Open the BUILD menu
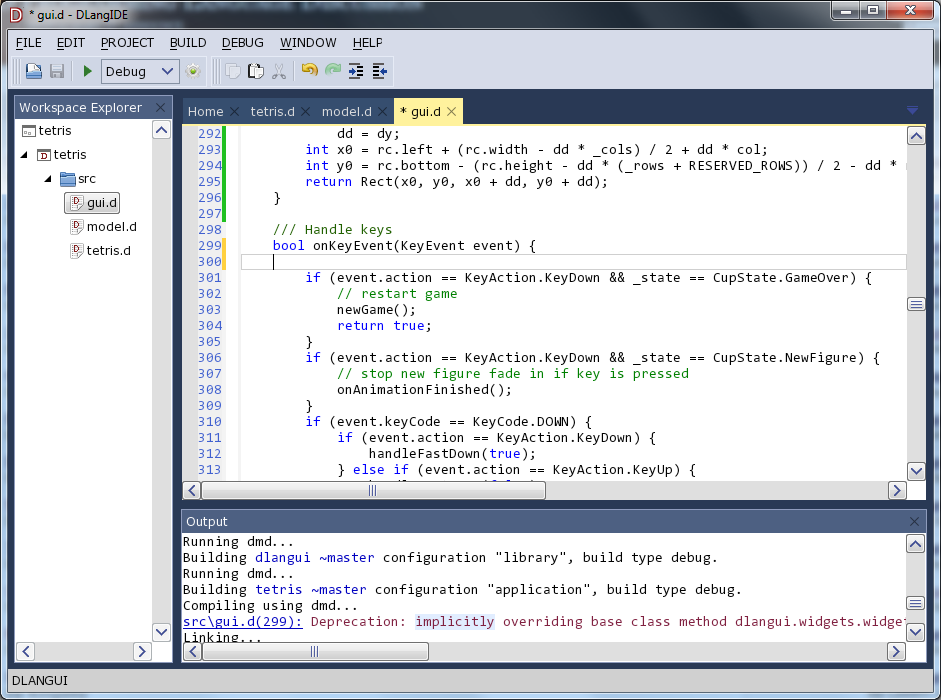Viewport: 941px width, 700px height. [x=188, y=43]
